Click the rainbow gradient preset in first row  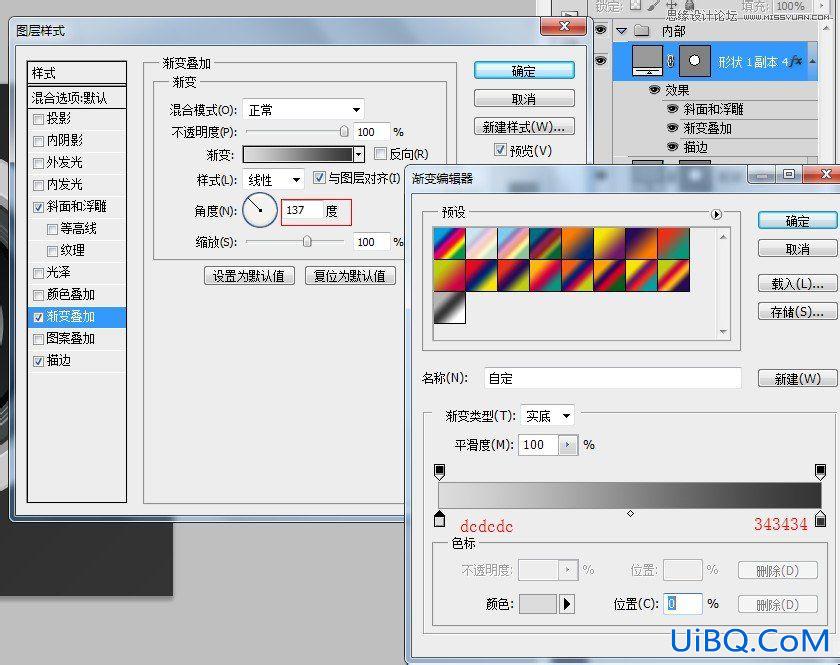pos(449,243)
